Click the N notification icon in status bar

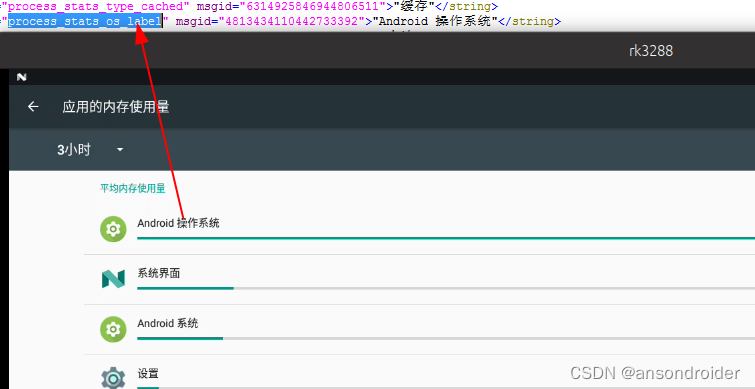tap(22, 77)
